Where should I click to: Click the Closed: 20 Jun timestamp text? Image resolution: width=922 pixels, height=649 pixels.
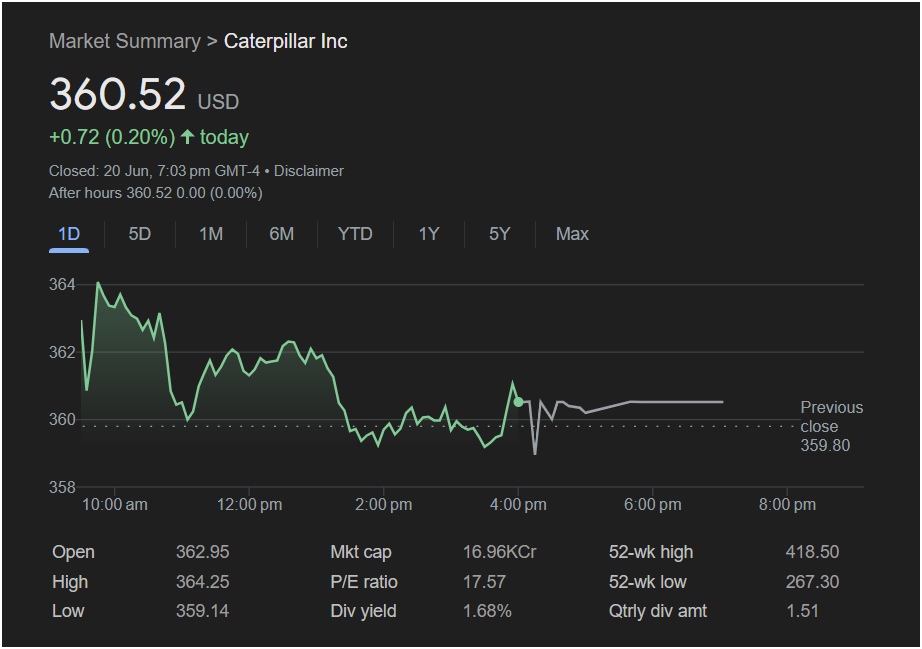click(154, 171)
